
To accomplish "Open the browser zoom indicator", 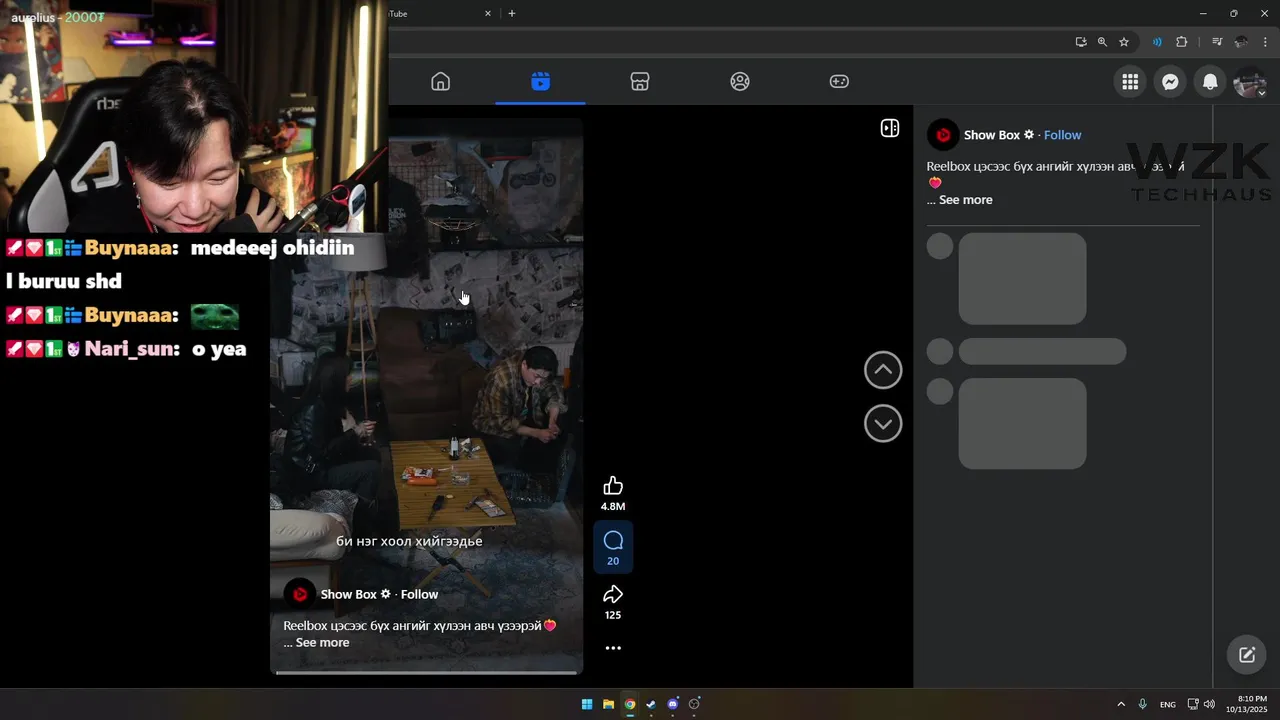I will tap(1102, 42).
